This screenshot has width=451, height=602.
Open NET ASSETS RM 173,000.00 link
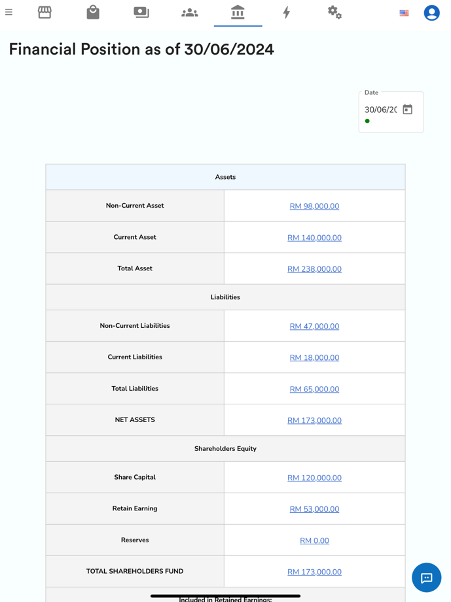314,420
